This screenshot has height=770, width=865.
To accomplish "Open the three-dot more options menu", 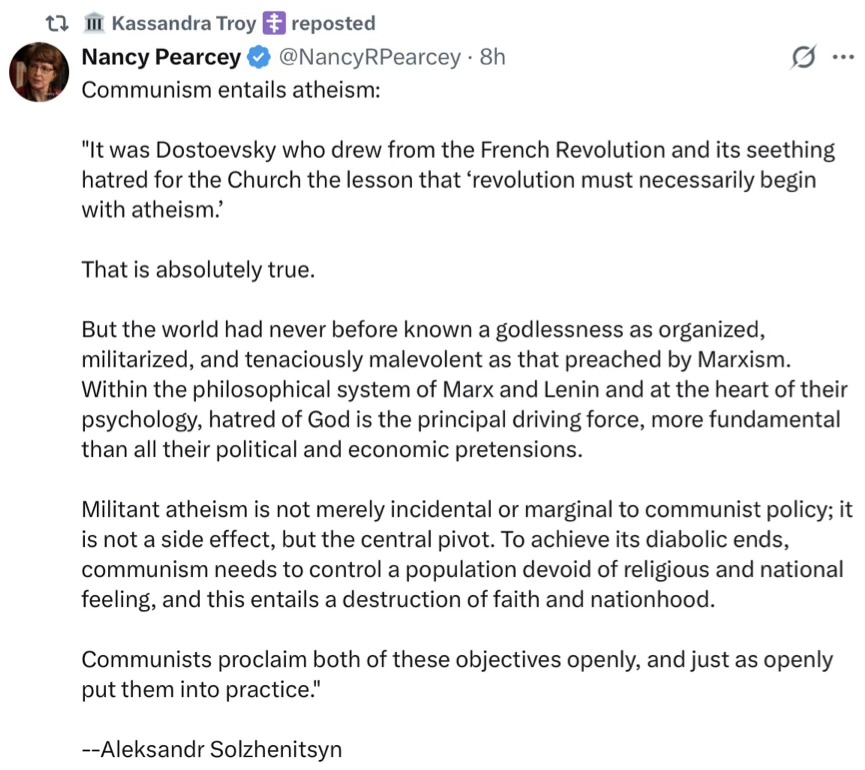I will (x=842, y=58).
